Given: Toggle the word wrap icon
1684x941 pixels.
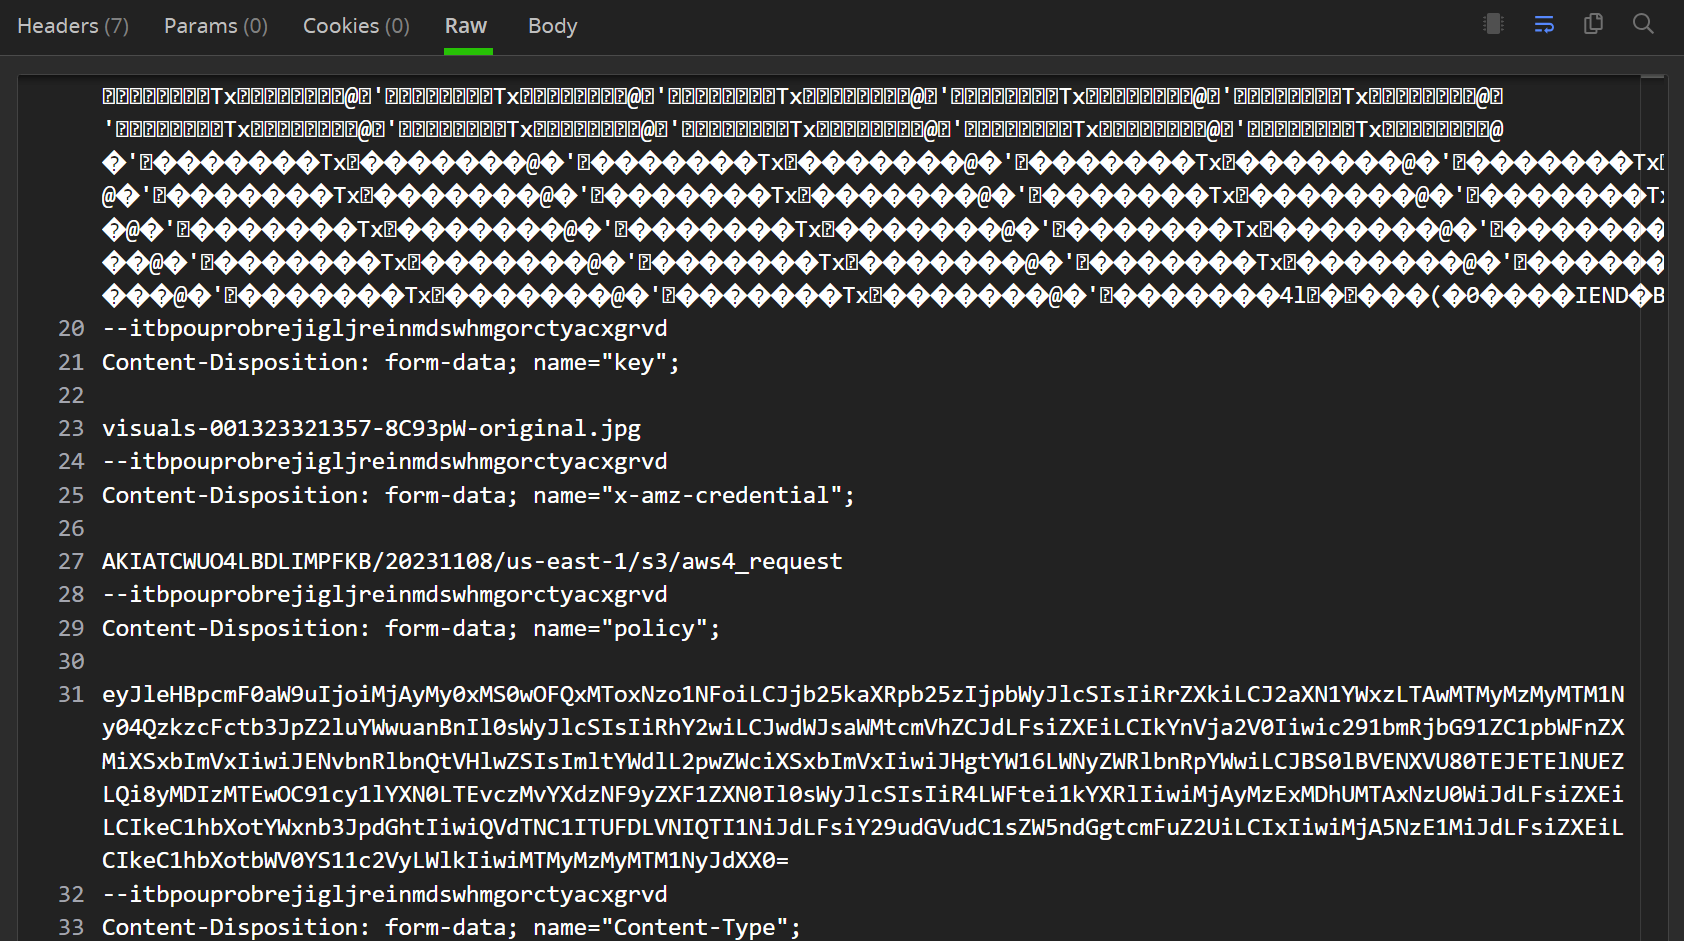Looking at the screenshot, I should [x=1544, y=24].
